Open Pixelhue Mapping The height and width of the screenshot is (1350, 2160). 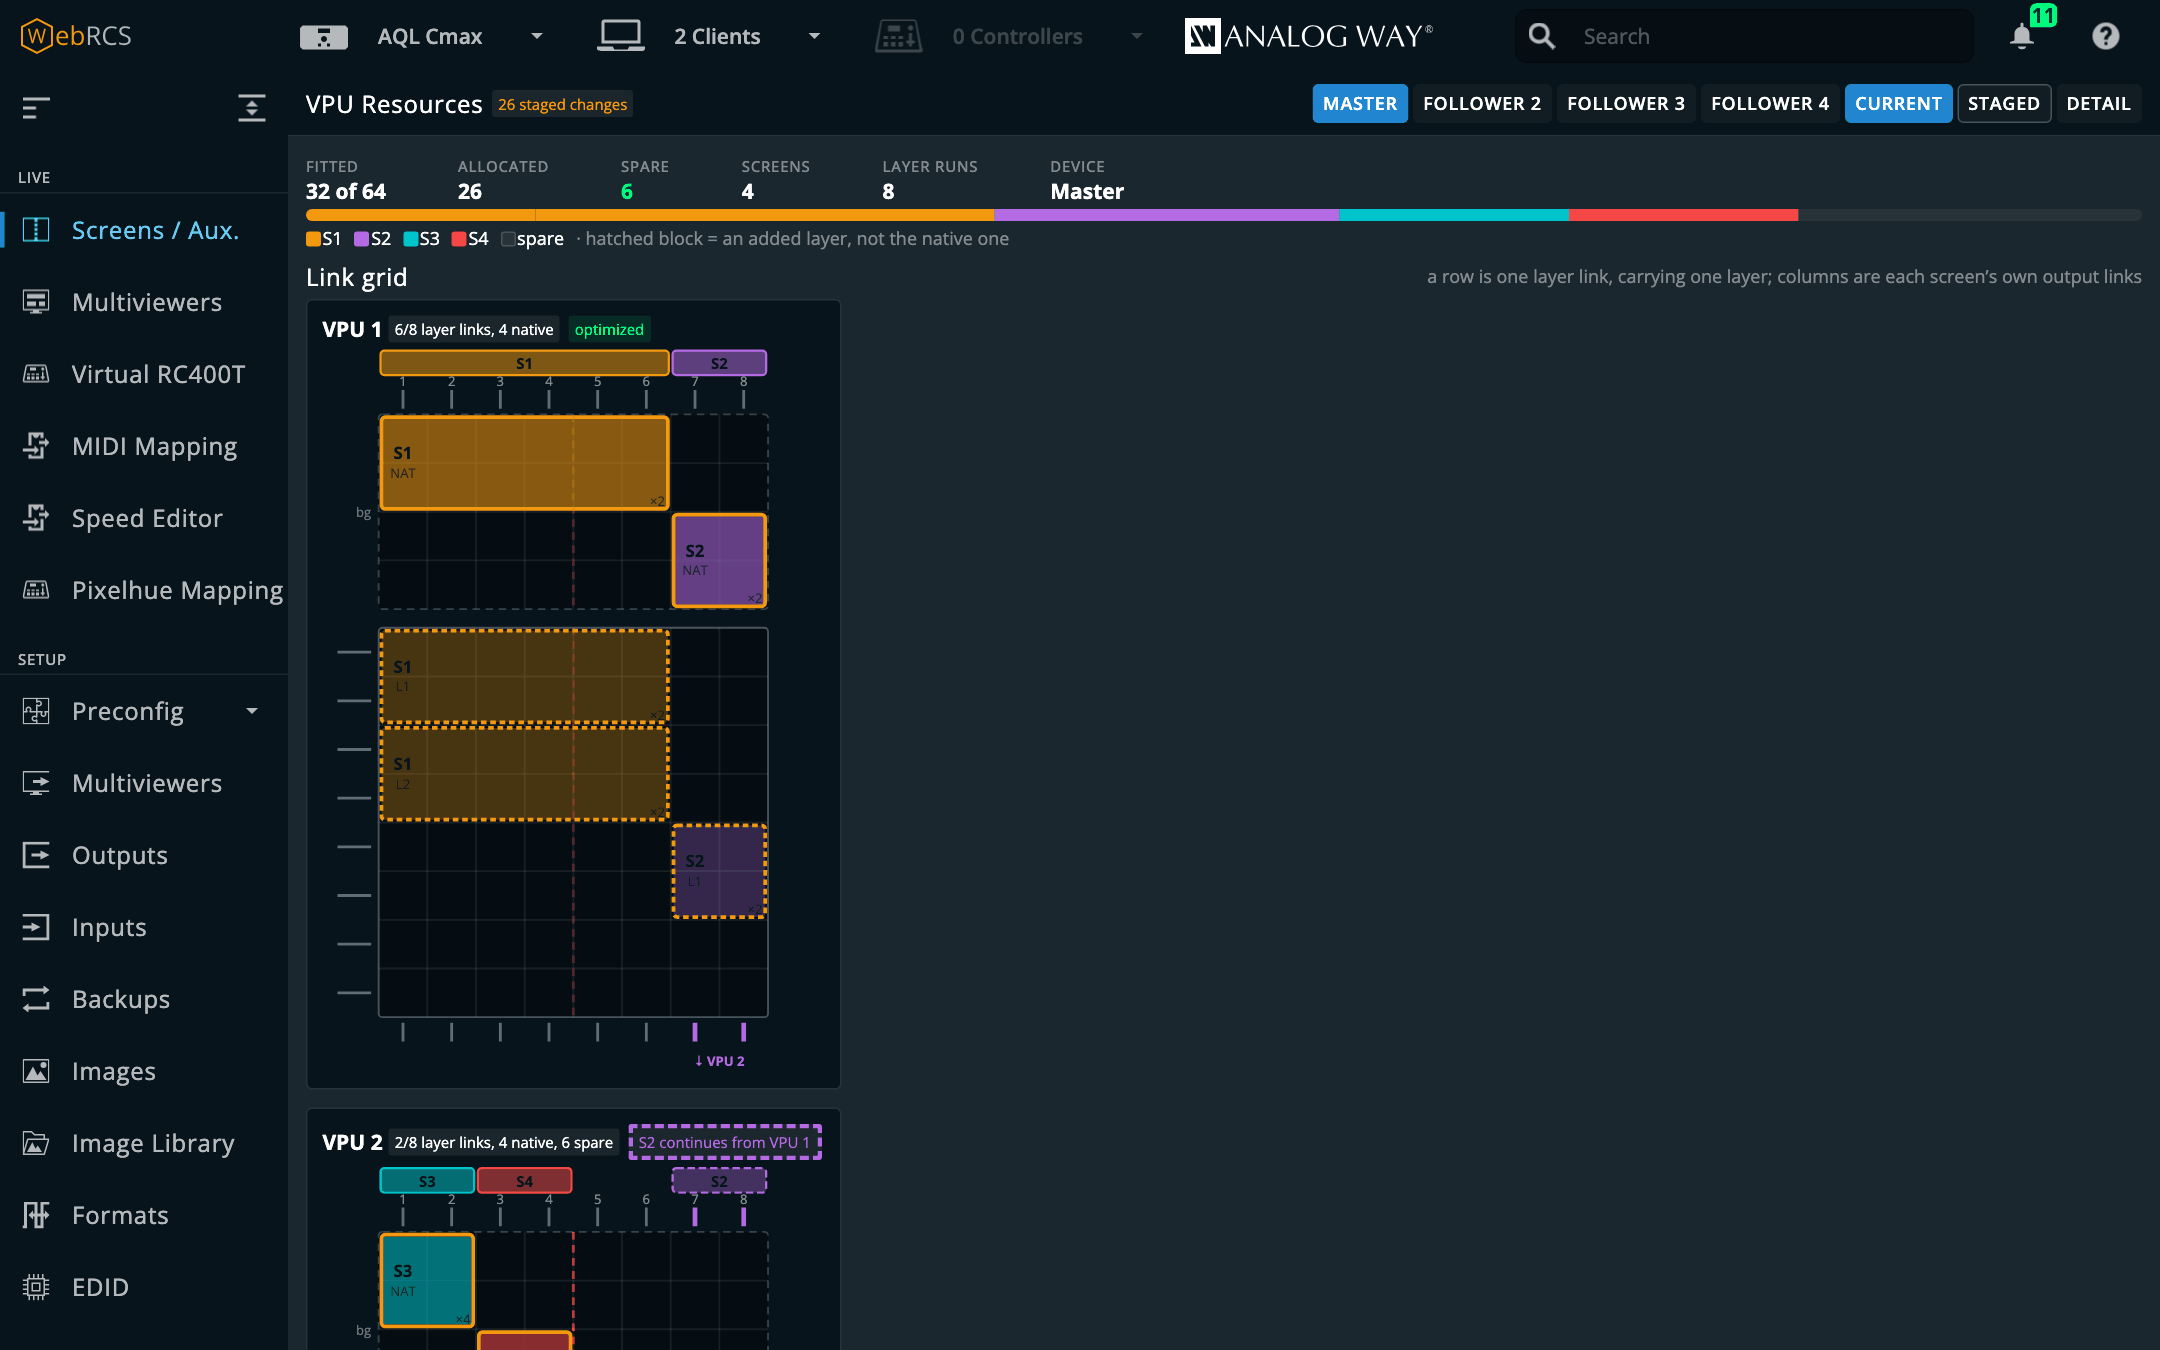point(144,590)
